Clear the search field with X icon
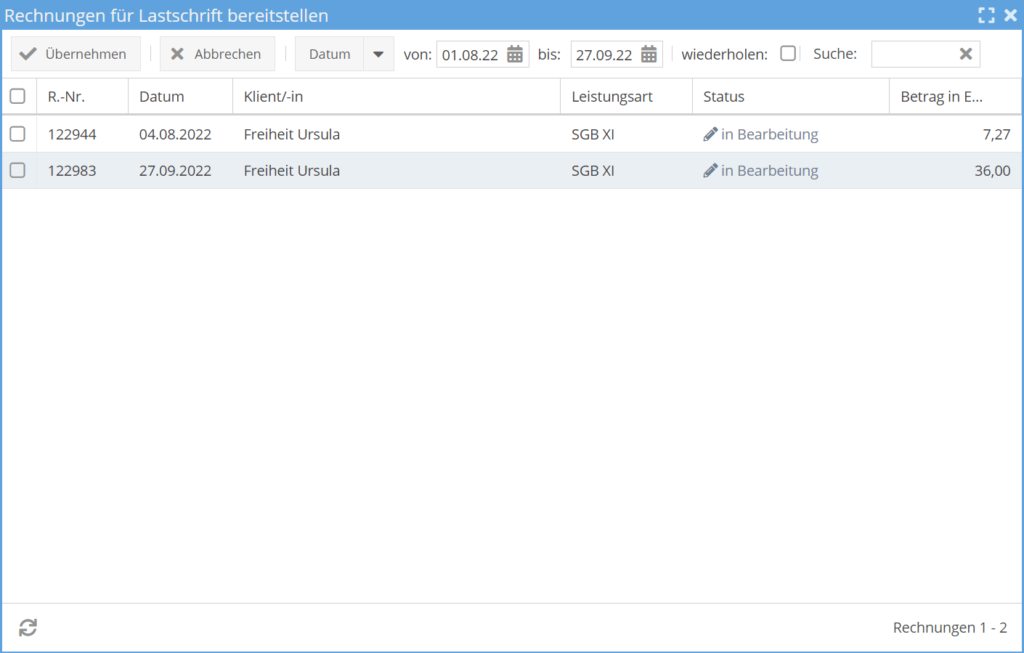The image size is (1024, 653). tap(965, 54)
